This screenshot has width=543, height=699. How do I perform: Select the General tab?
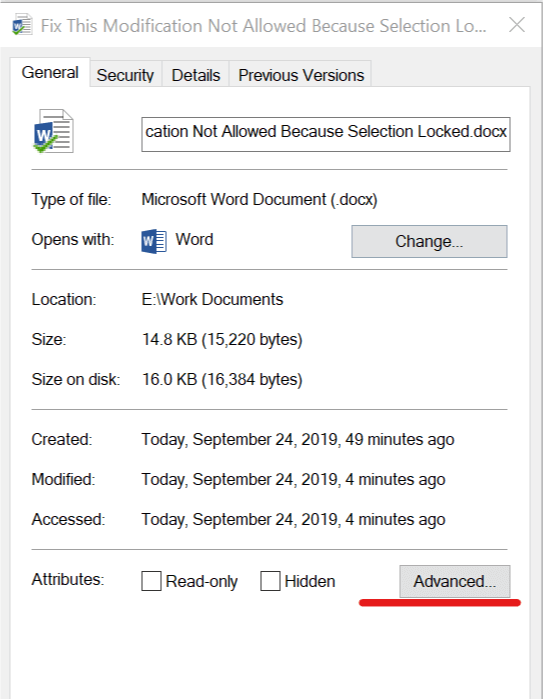click(50, 72)
